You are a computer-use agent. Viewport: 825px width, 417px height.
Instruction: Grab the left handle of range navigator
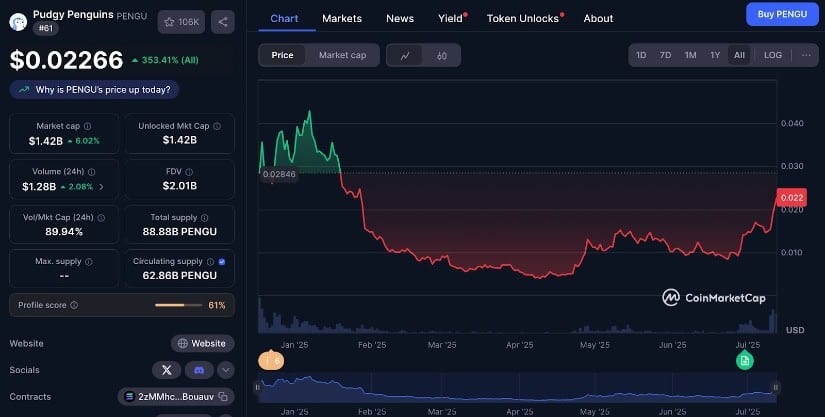pyautogui.click(x=258, y=388)
